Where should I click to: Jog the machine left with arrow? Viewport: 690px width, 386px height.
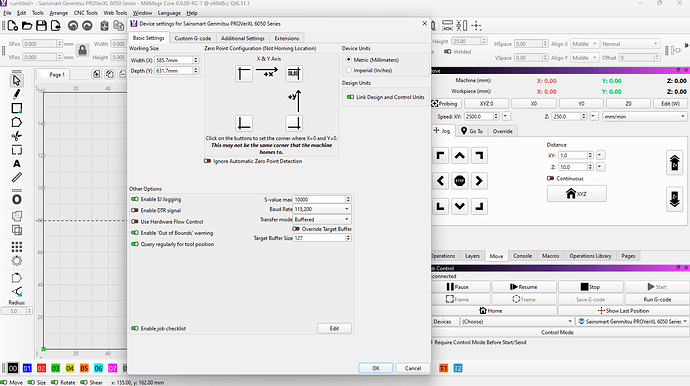(x=440, y=181)
